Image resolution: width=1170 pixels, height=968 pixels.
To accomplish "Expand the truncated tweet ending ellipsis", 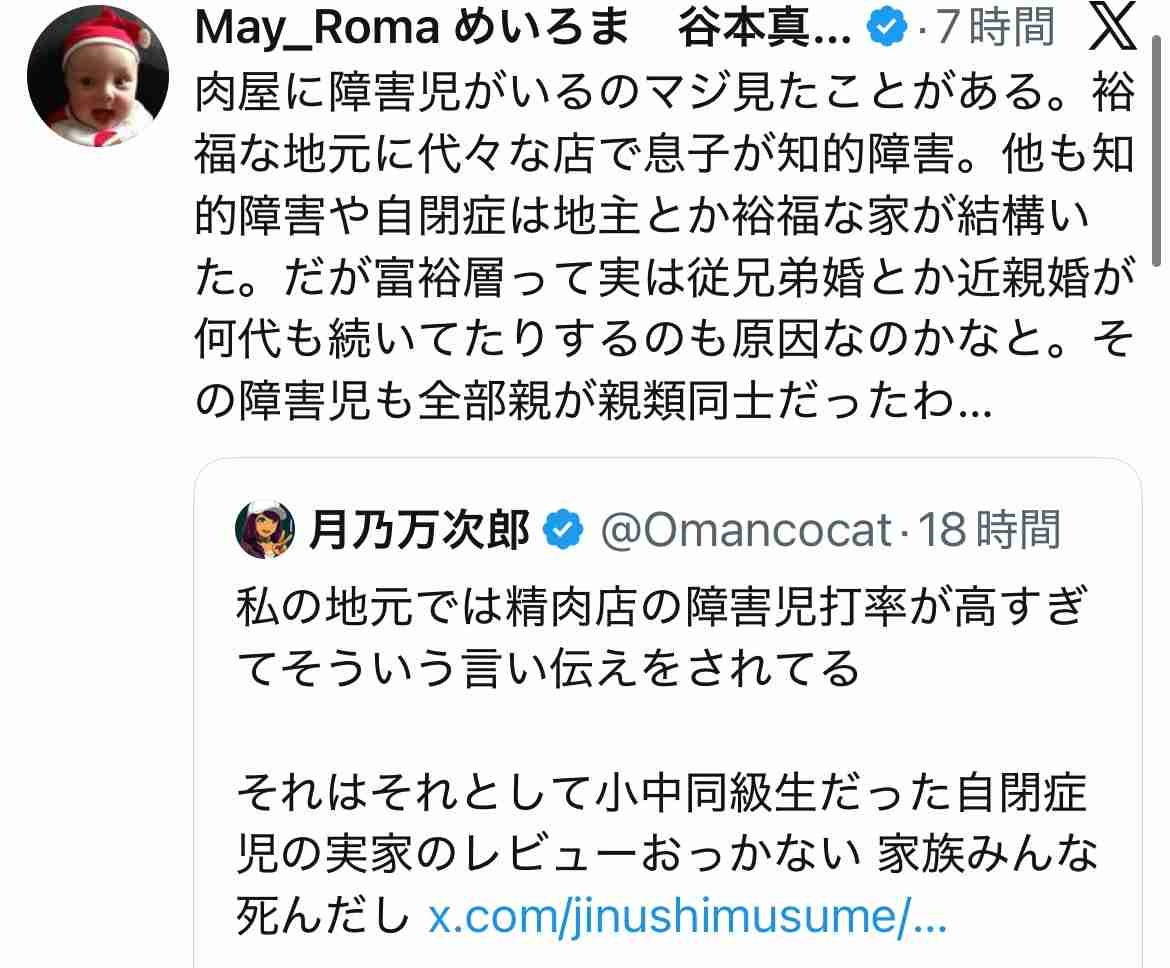I will (975, 403).
